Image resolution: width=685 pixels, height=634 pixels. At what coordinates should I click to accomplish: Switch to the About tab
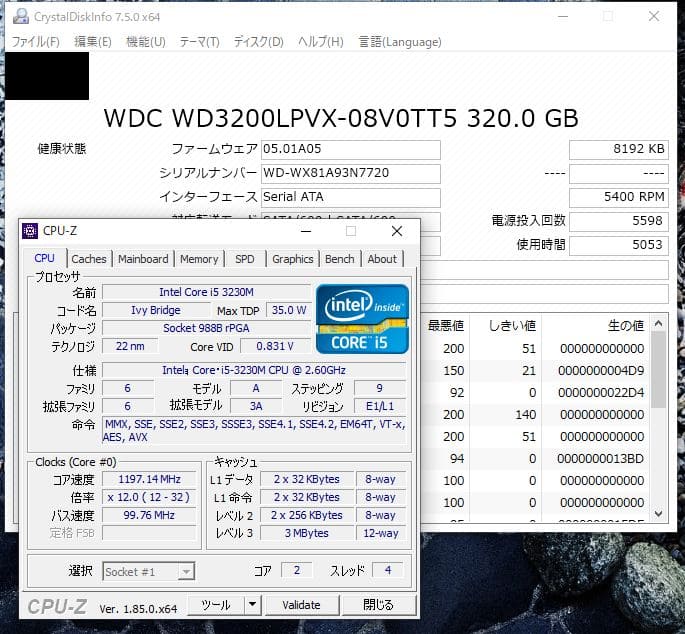pyautogui.click(x=382, y=259)
